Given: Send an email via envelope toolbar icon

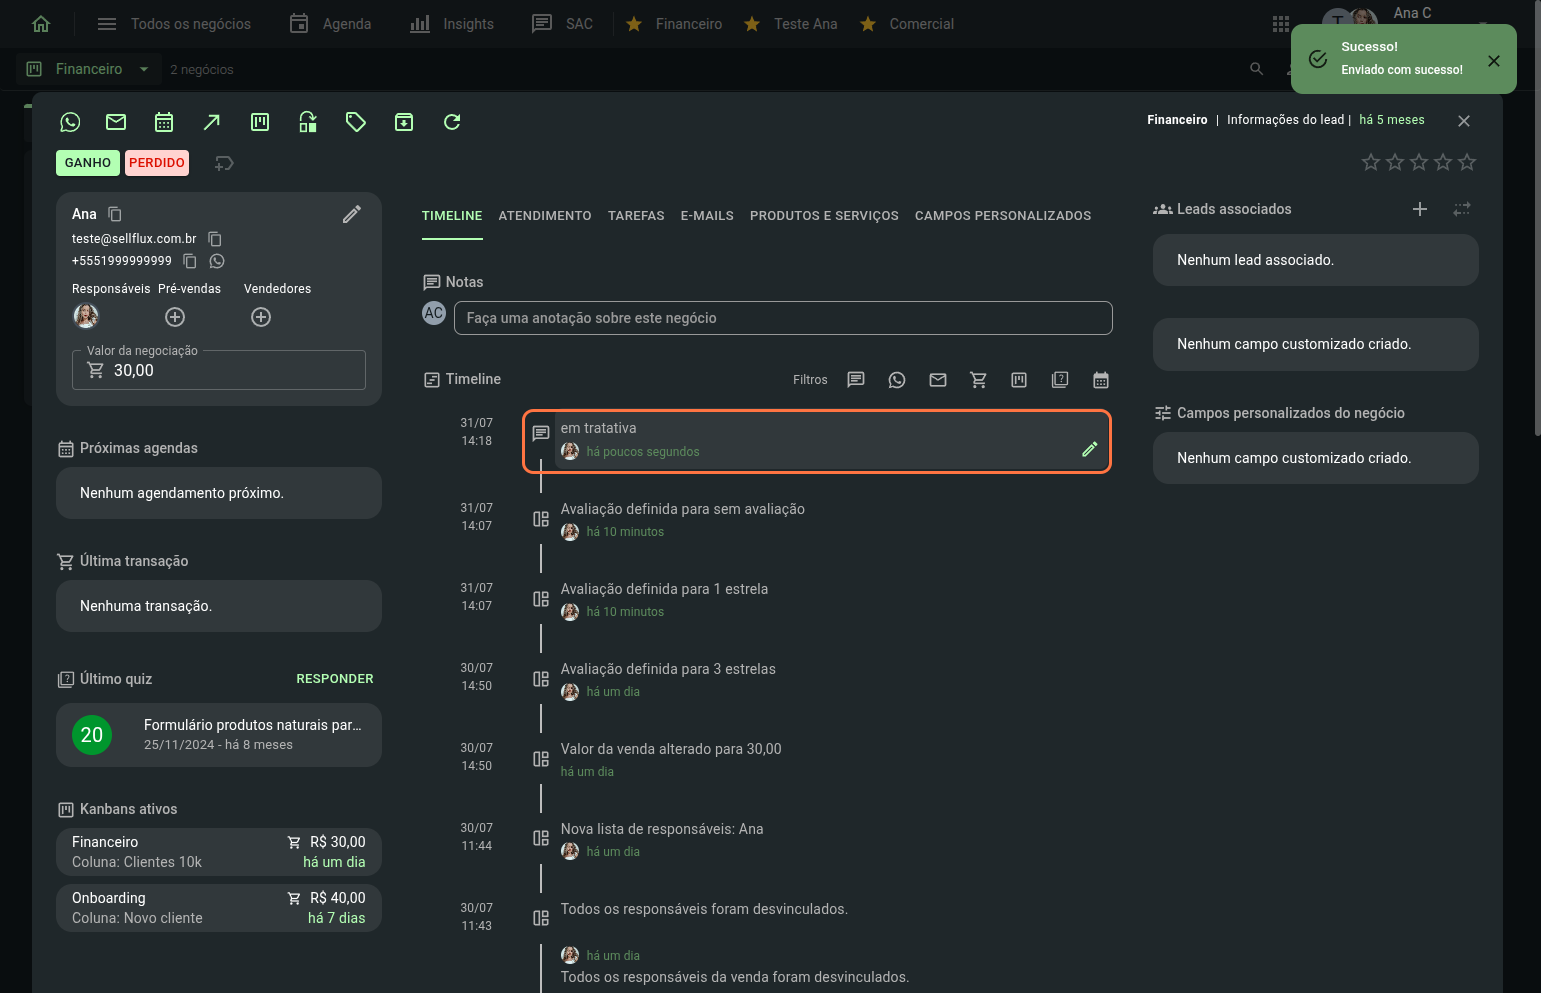Looking at the screenshot, I should (116, 122).
